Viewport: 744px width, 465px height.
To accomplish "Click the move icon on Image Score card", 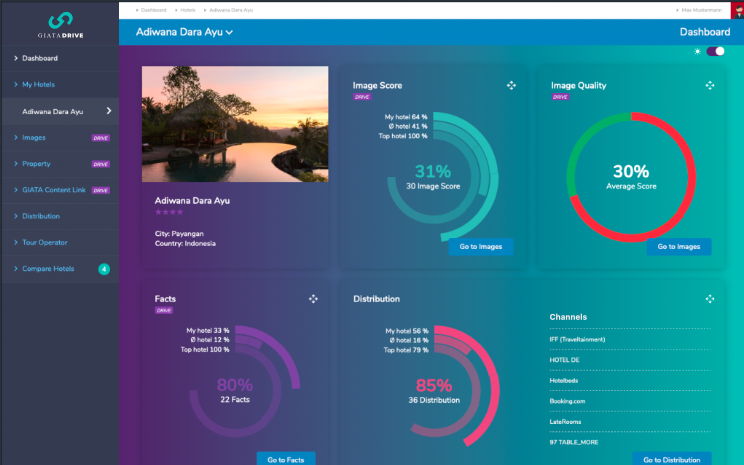I will 511,86.
